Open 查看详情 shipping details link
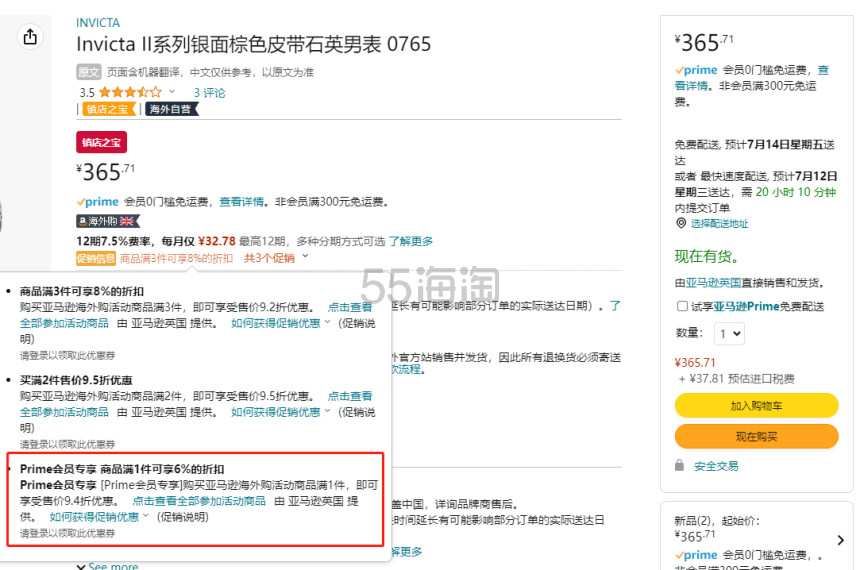860x570 pixels. (x=241, y=202)
